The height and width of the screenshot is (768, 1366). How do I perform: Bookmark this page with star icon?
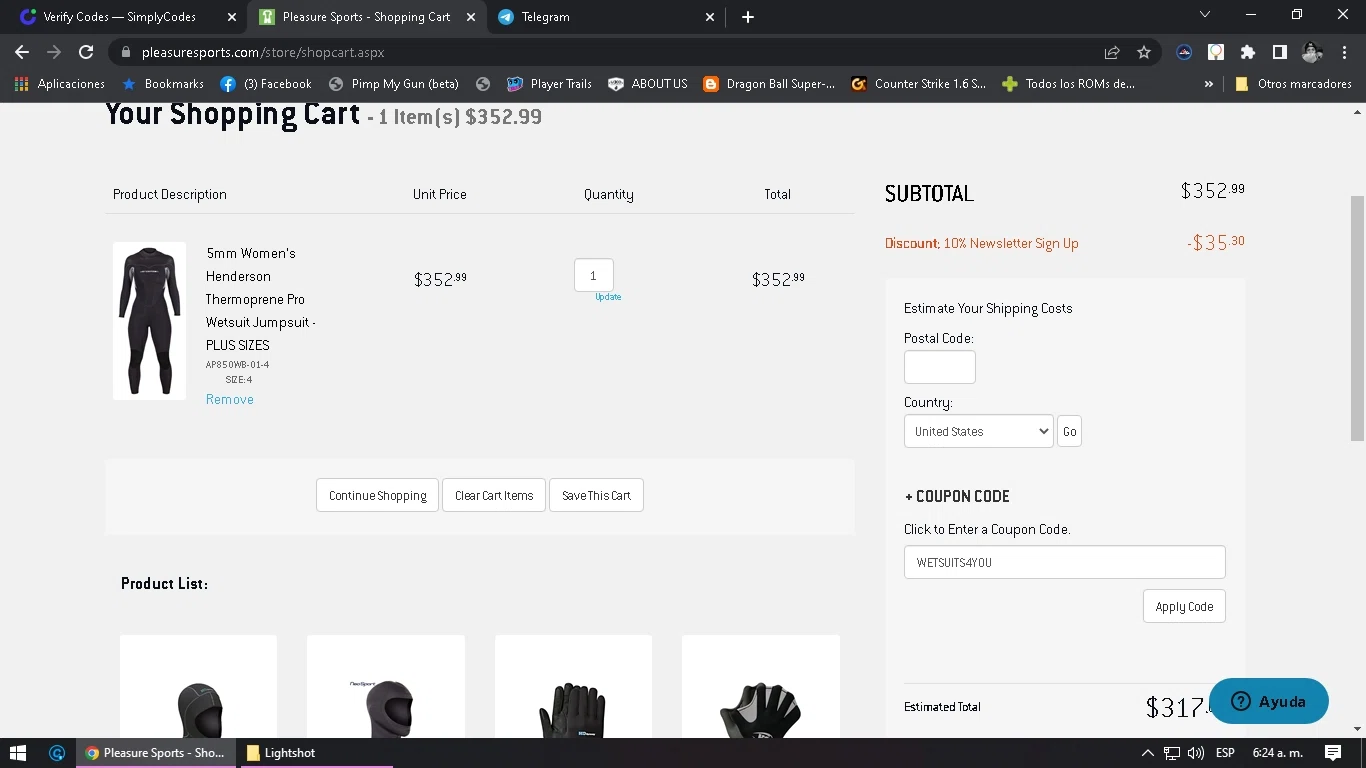click(x=1144, y=52)
